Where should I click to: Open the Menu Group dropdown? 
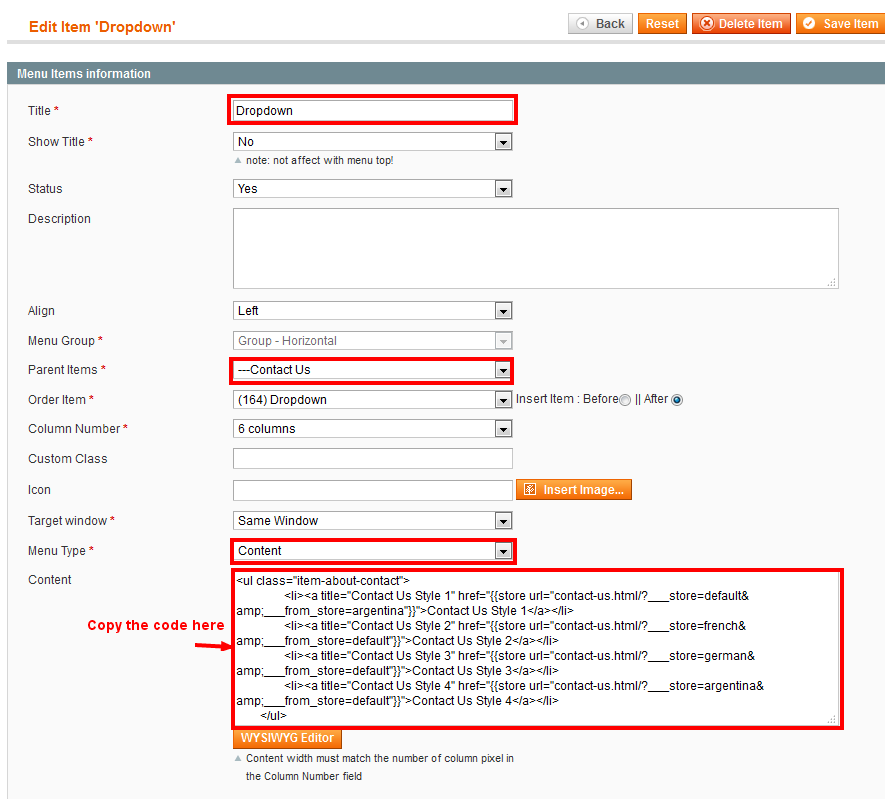coord(373,341)
